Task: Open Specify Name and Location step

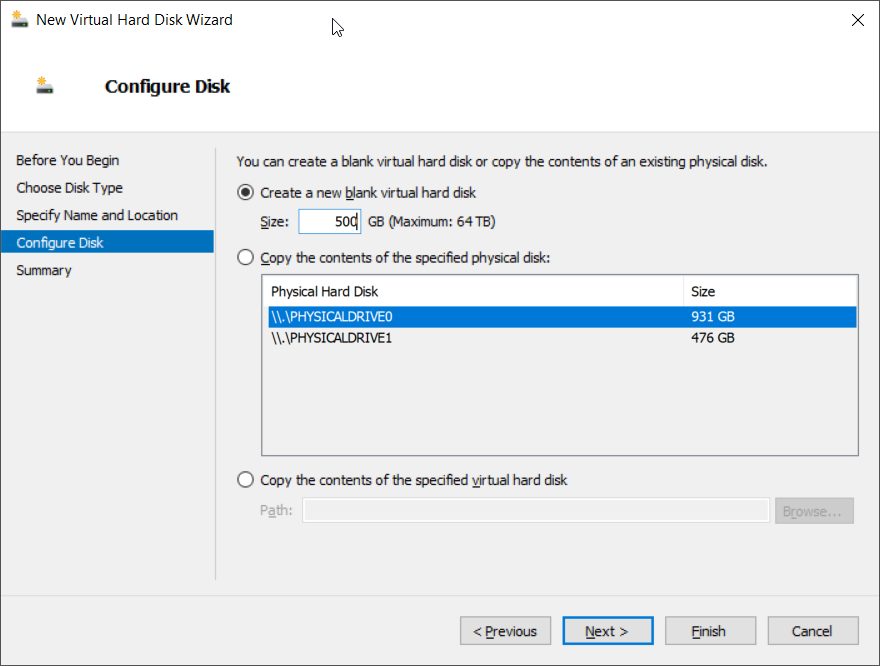Action: tap(97, 215)
